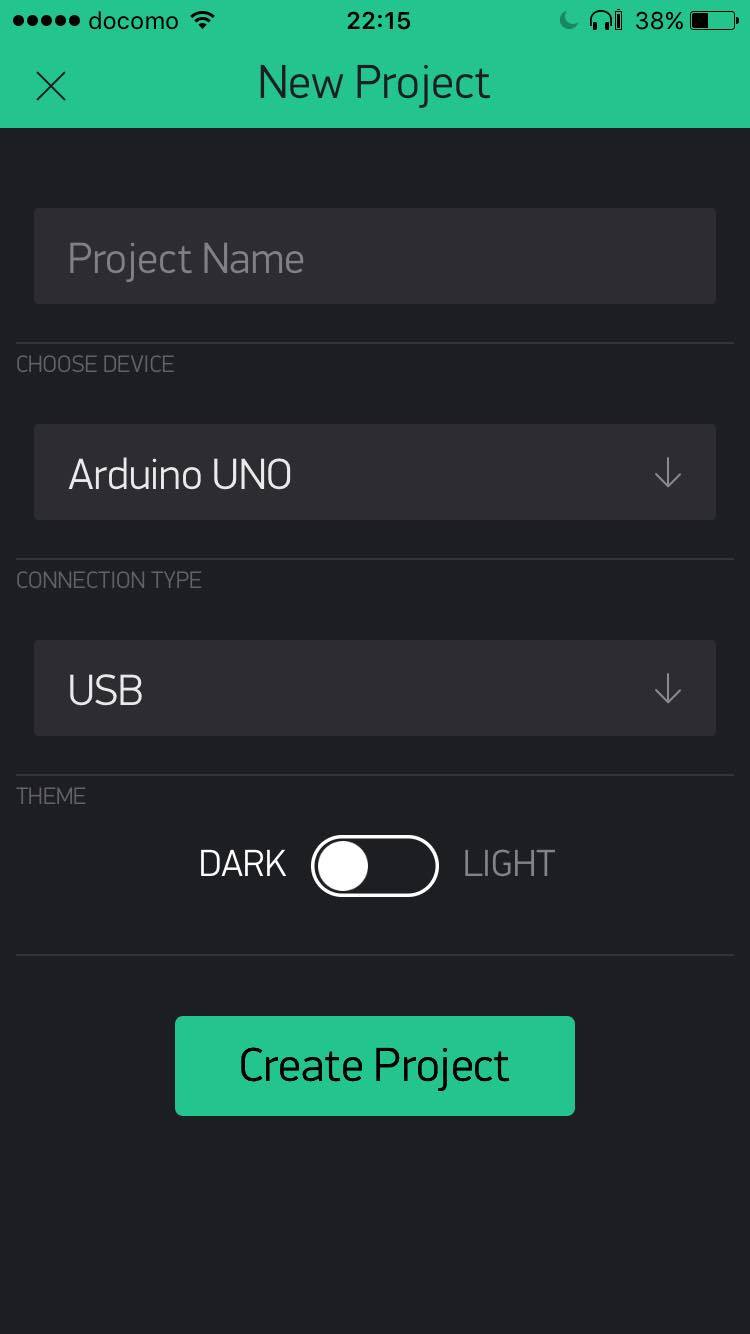Tap the New Project header title
This screenshot has width=750, height=1334.
[374, 83]
